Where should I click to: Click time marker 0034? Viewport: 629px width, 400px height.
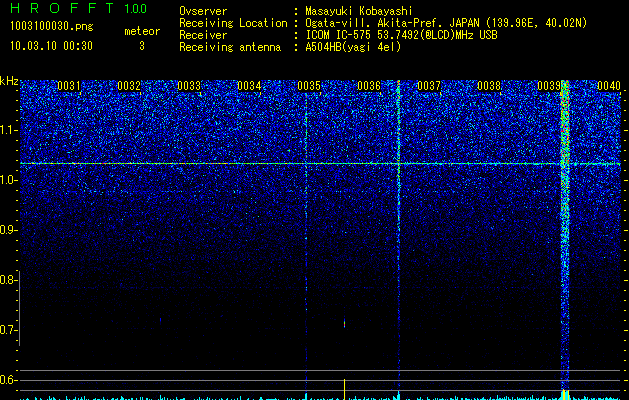tap(249, 86)
